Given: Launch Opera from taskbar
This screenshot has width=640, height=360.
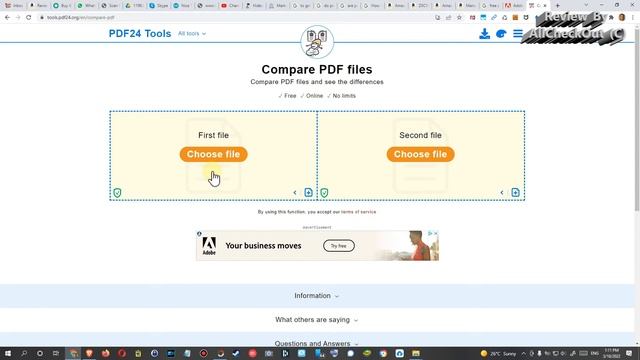Looking at the screenshot, I should point(122,353).
